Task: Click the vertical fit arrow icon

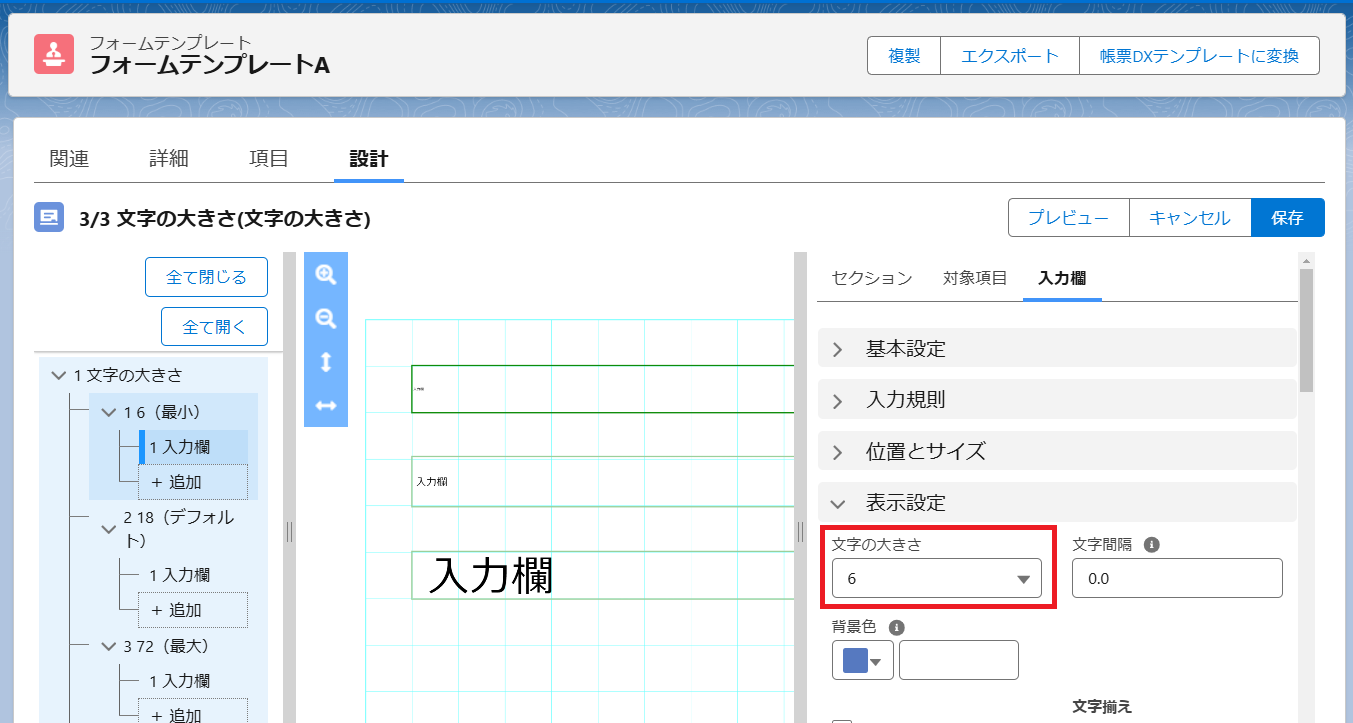Action: point(325,362)
